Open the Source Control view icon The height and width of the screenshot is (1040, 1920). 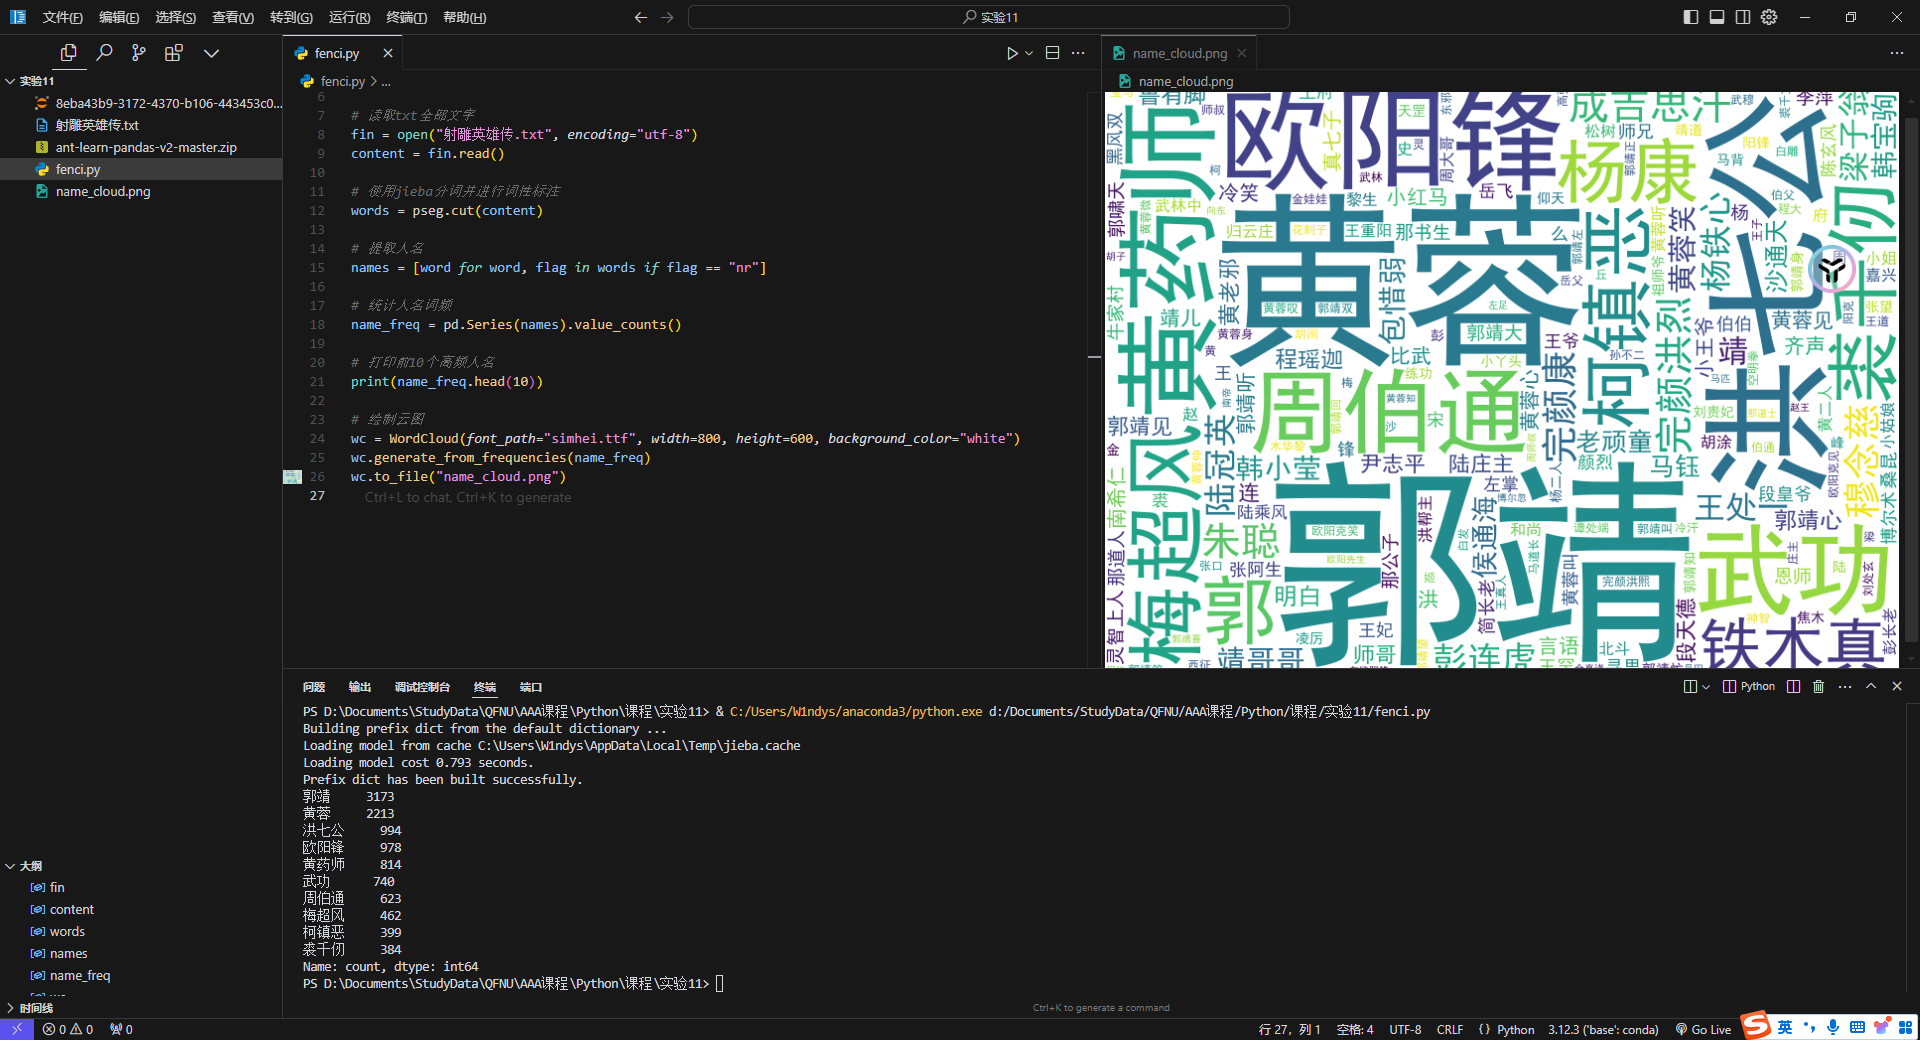pyautogui.click(x=139, y=53)
